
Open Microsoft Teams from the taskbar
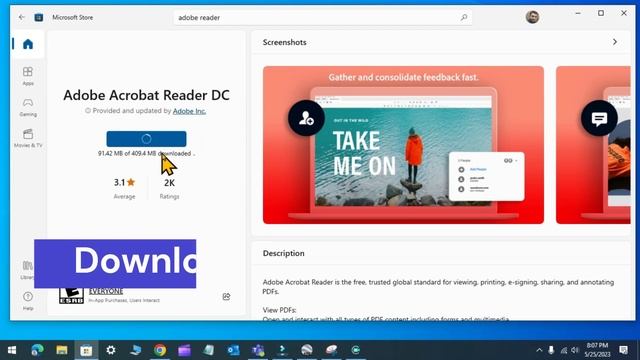click(x=258, y=350)
